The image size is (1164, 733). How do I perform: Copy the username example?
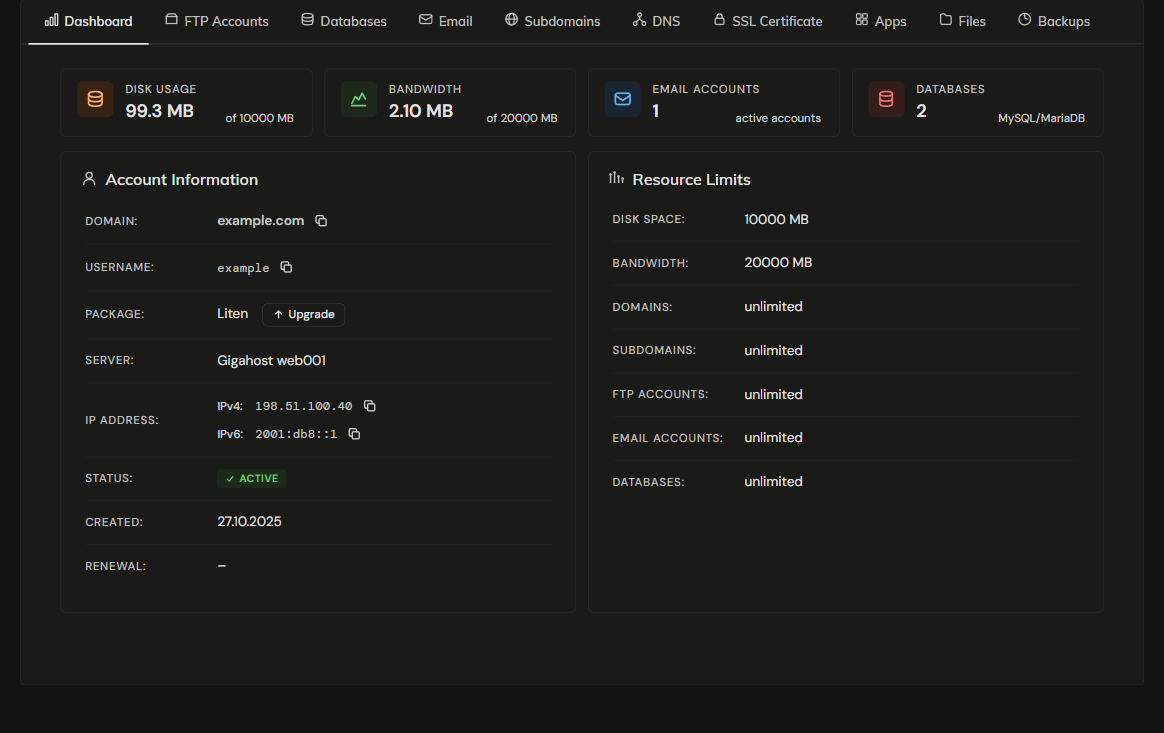point(286,267)
